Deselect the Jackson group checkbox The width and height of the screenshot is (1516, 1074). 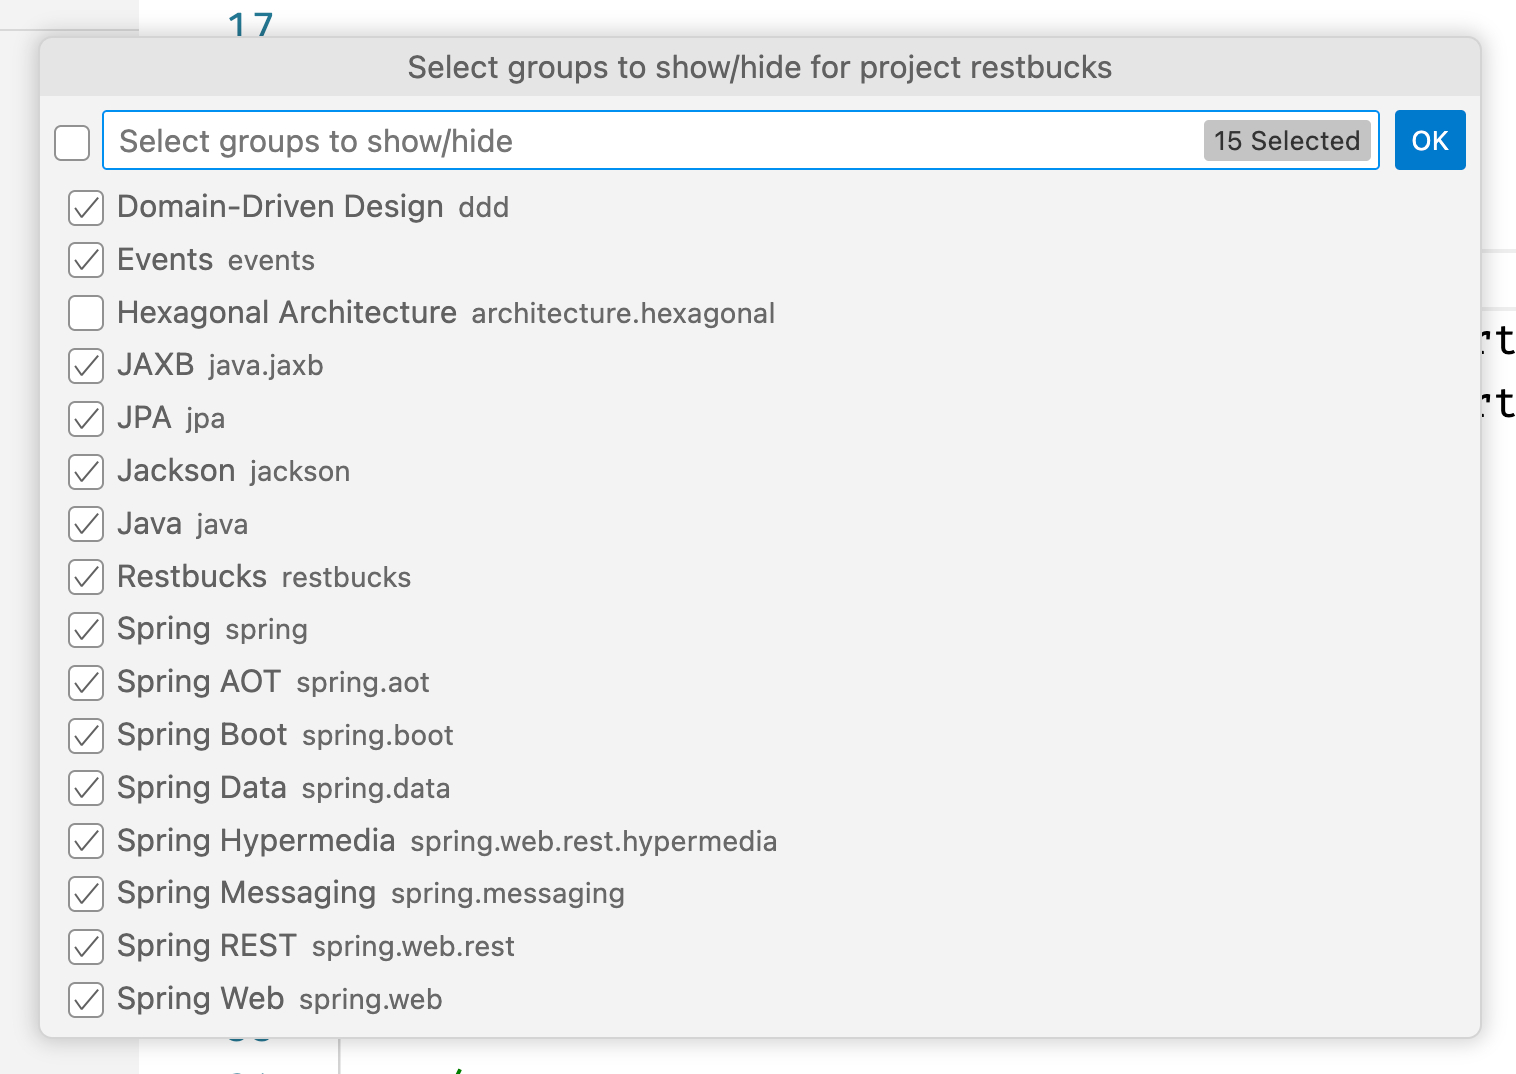point(86,472)
